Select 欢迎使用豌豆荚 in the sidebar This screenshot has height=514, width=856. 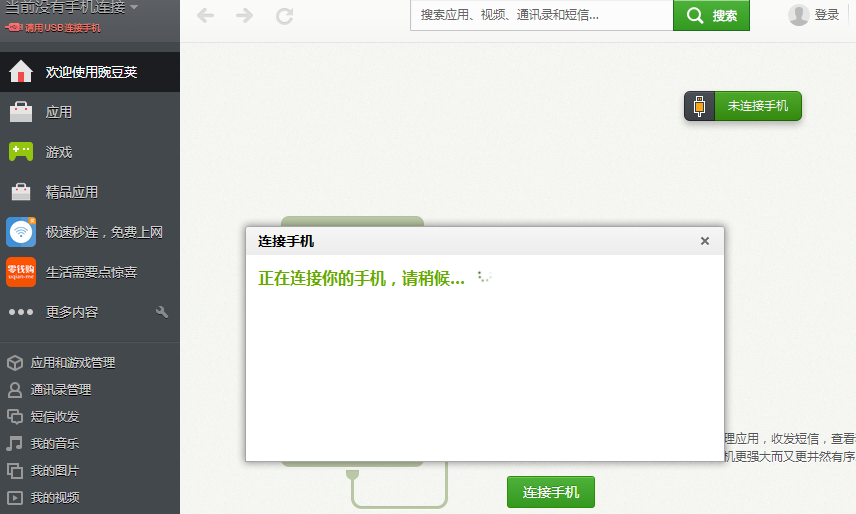(x=90, y=72)
